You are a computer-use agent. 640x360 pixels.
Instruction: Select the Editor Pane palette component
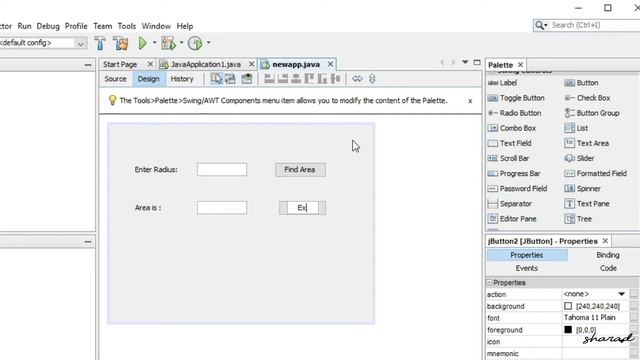[512, 219]
